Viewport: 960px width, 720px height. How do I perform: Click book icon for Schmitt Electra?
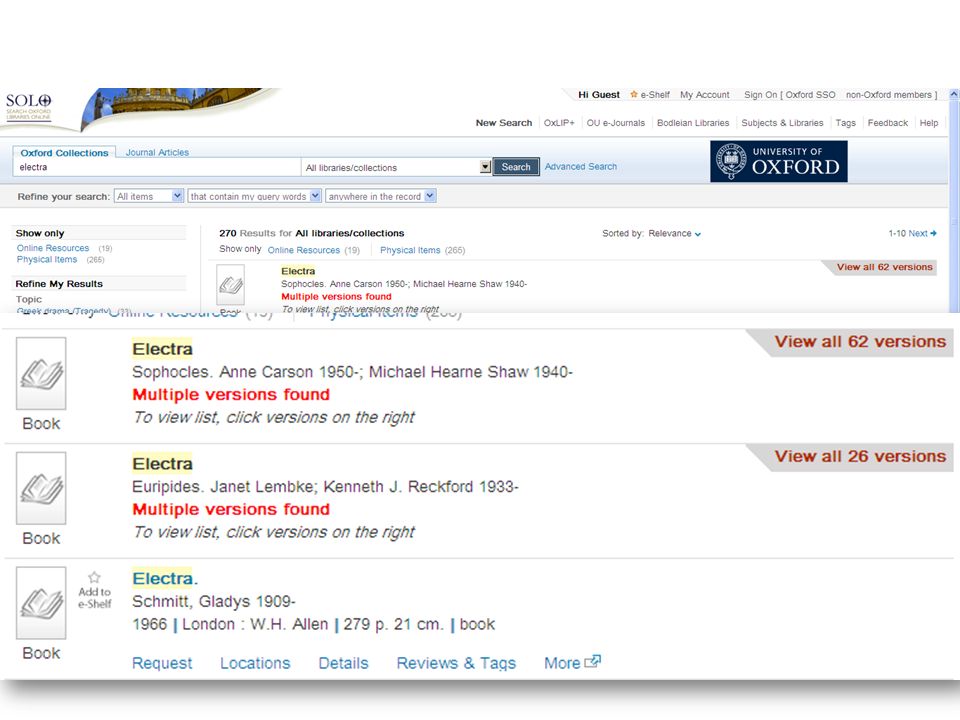click(41, 603)
